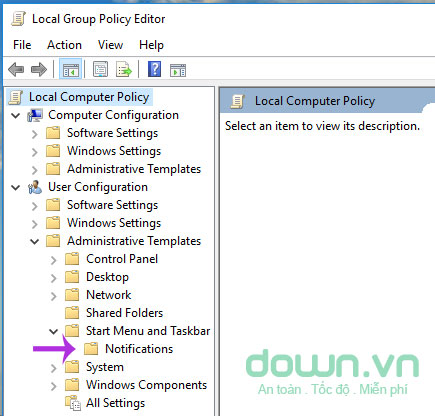Click the Notifications folder icon
Image resolution: width=435 pixels, height=416 pixels.
(91, 349)
